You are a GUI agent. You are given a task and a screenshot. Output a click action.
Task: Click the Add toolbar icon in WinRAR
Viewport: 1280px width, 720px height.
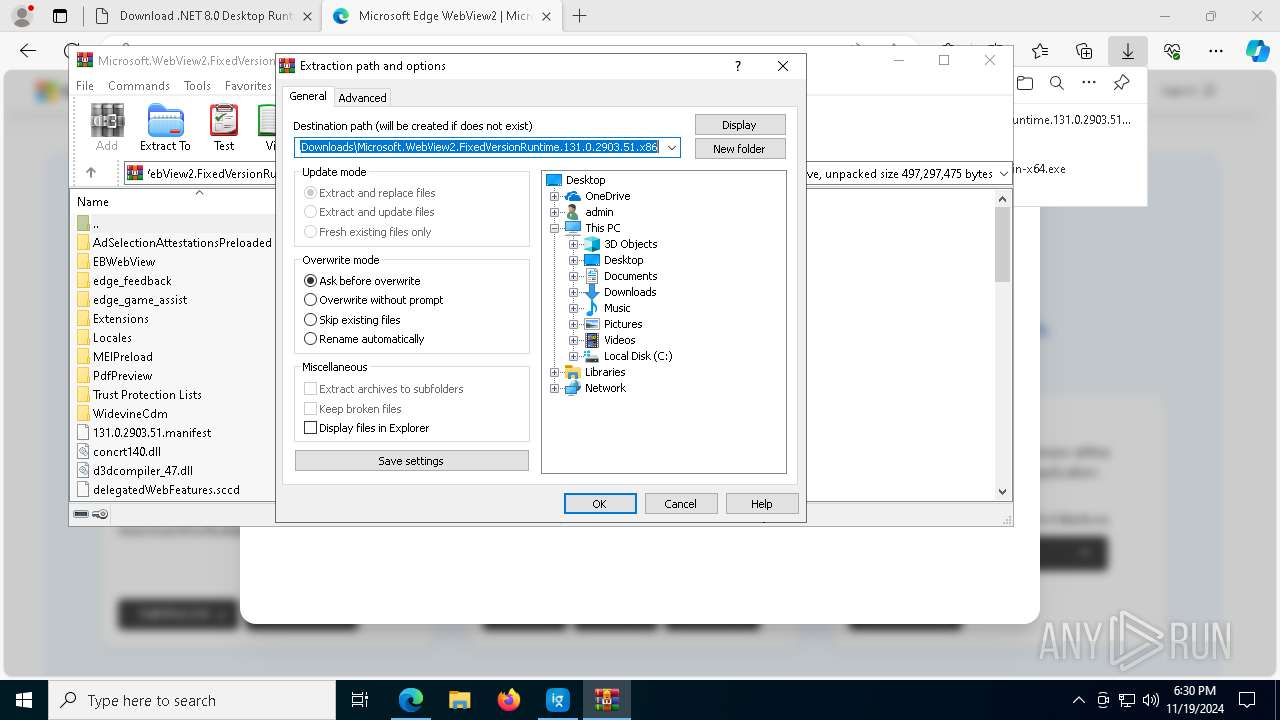(x=107, y=128)
